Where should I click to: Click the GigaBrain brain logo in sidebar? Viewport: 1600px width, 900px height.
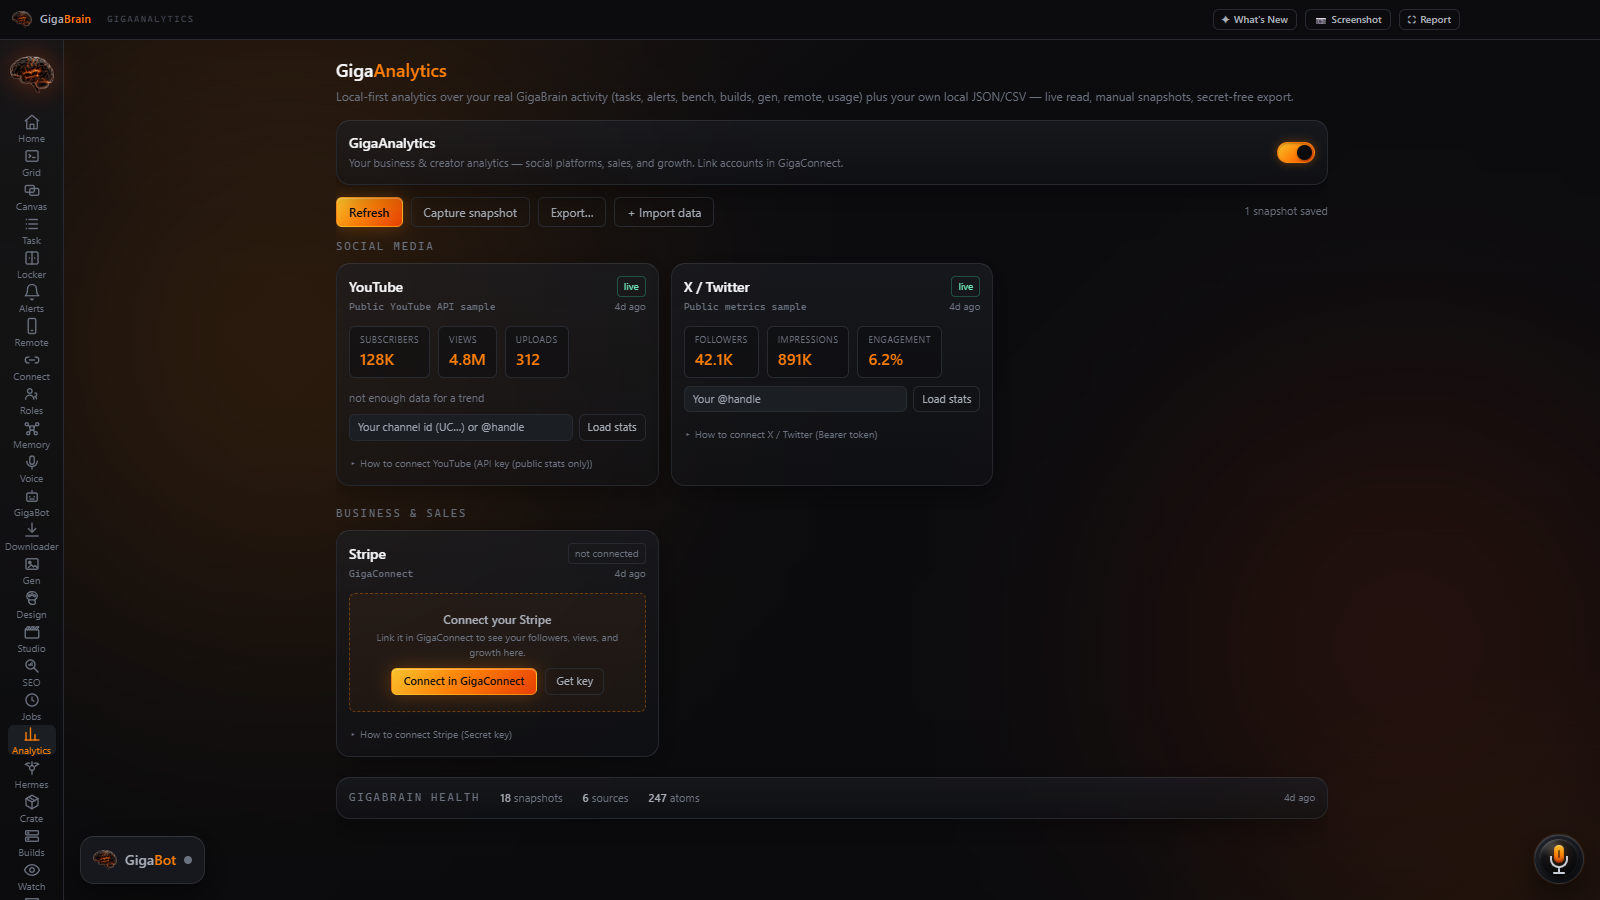point(31,73)
